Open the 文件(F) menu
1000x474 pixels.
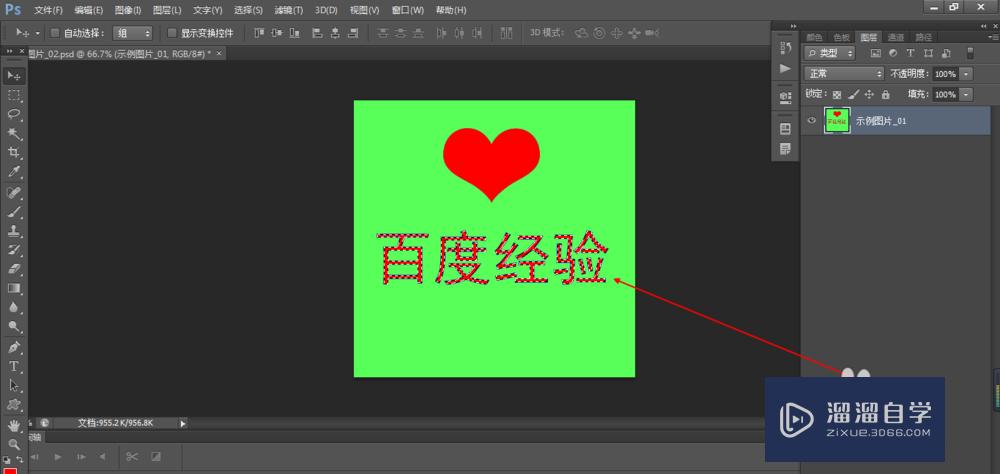click(x=48, y=10)
